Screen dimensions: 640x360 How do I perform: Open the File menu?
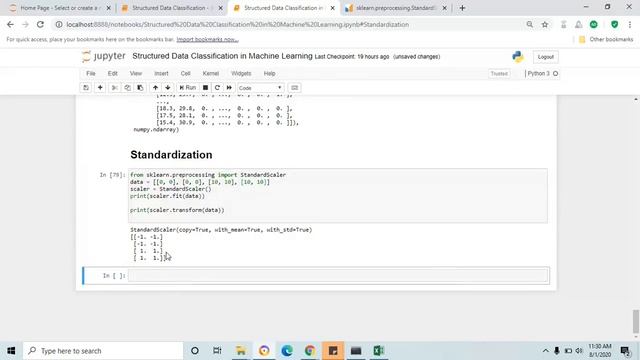[x=91, y=73]
